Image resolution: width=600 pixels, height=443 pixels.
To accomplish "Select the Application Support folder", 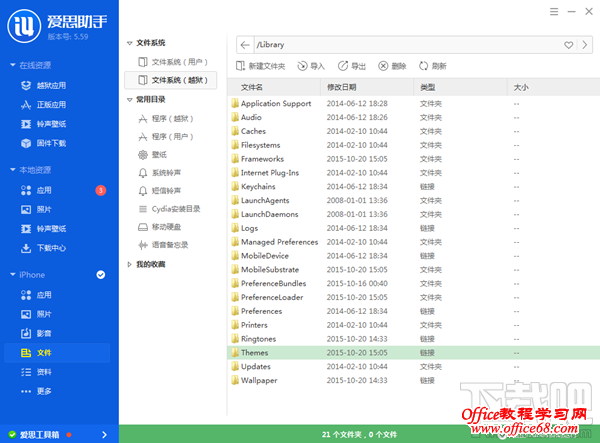I will point(414,104).
